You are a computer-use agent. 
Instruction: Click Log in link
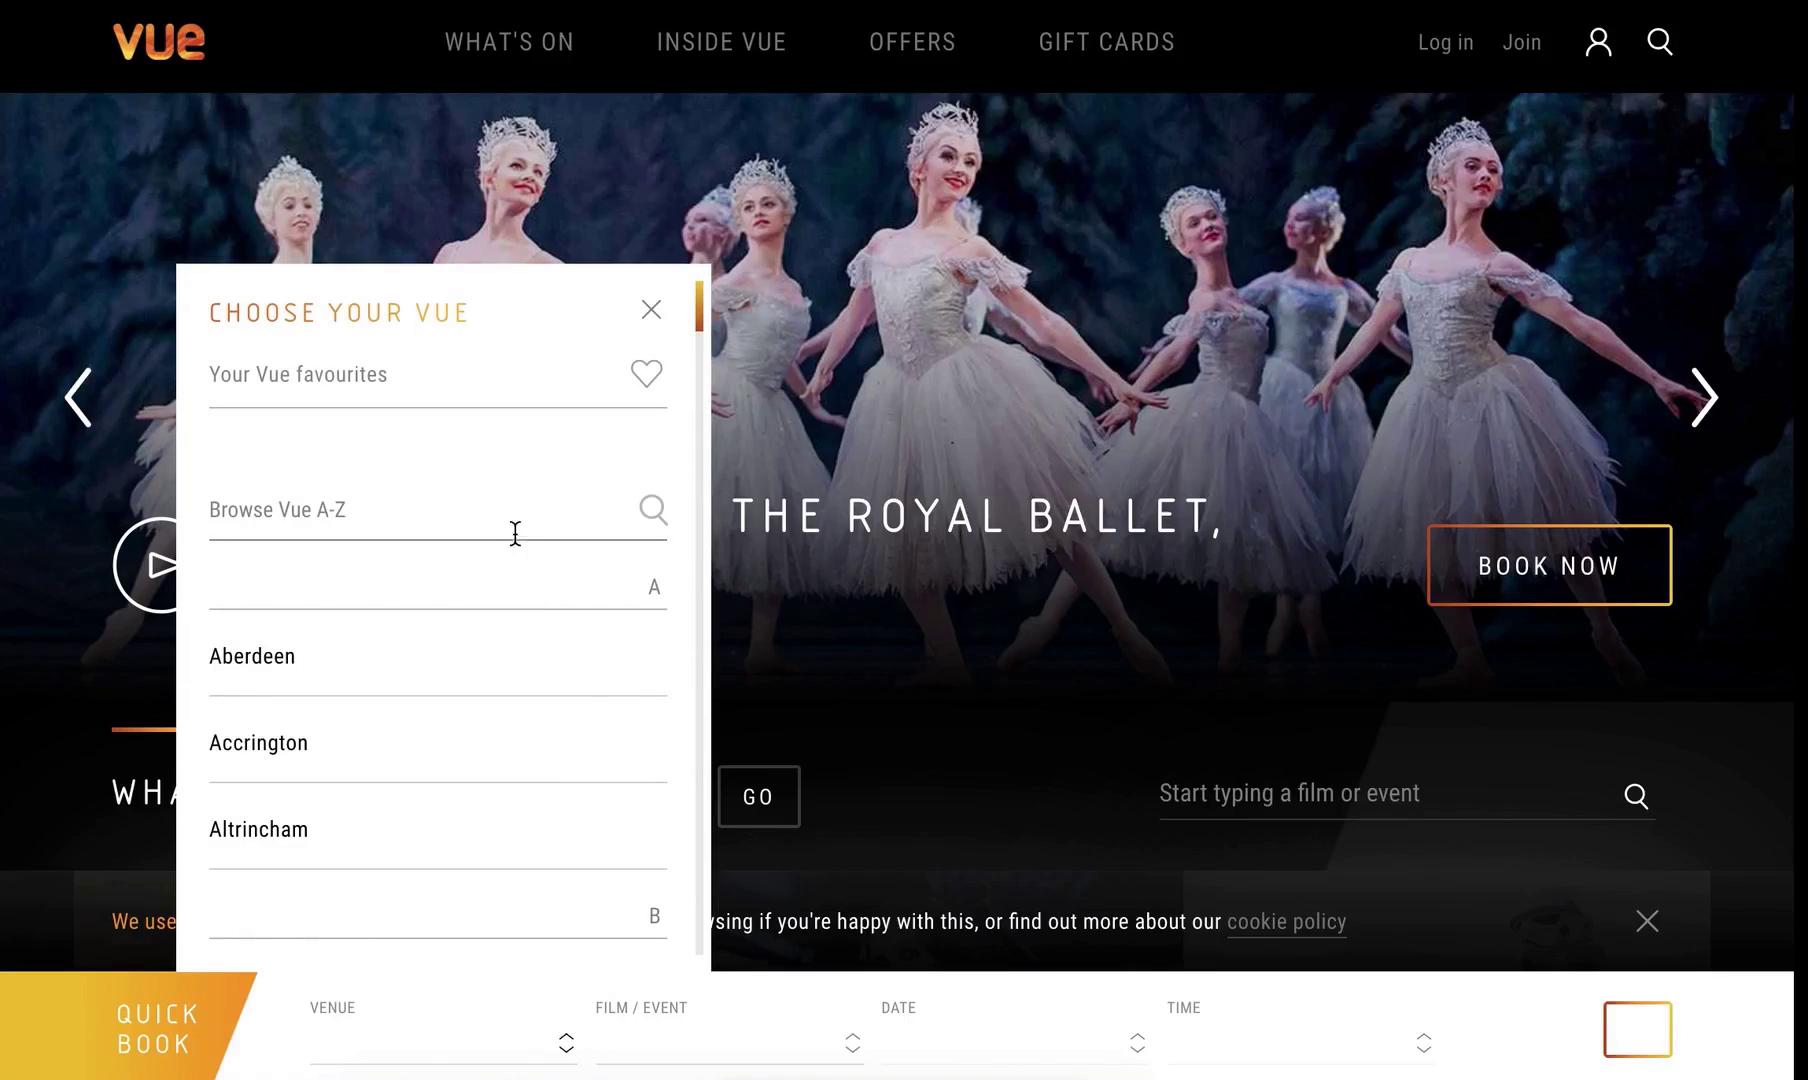pos(1445,42)
